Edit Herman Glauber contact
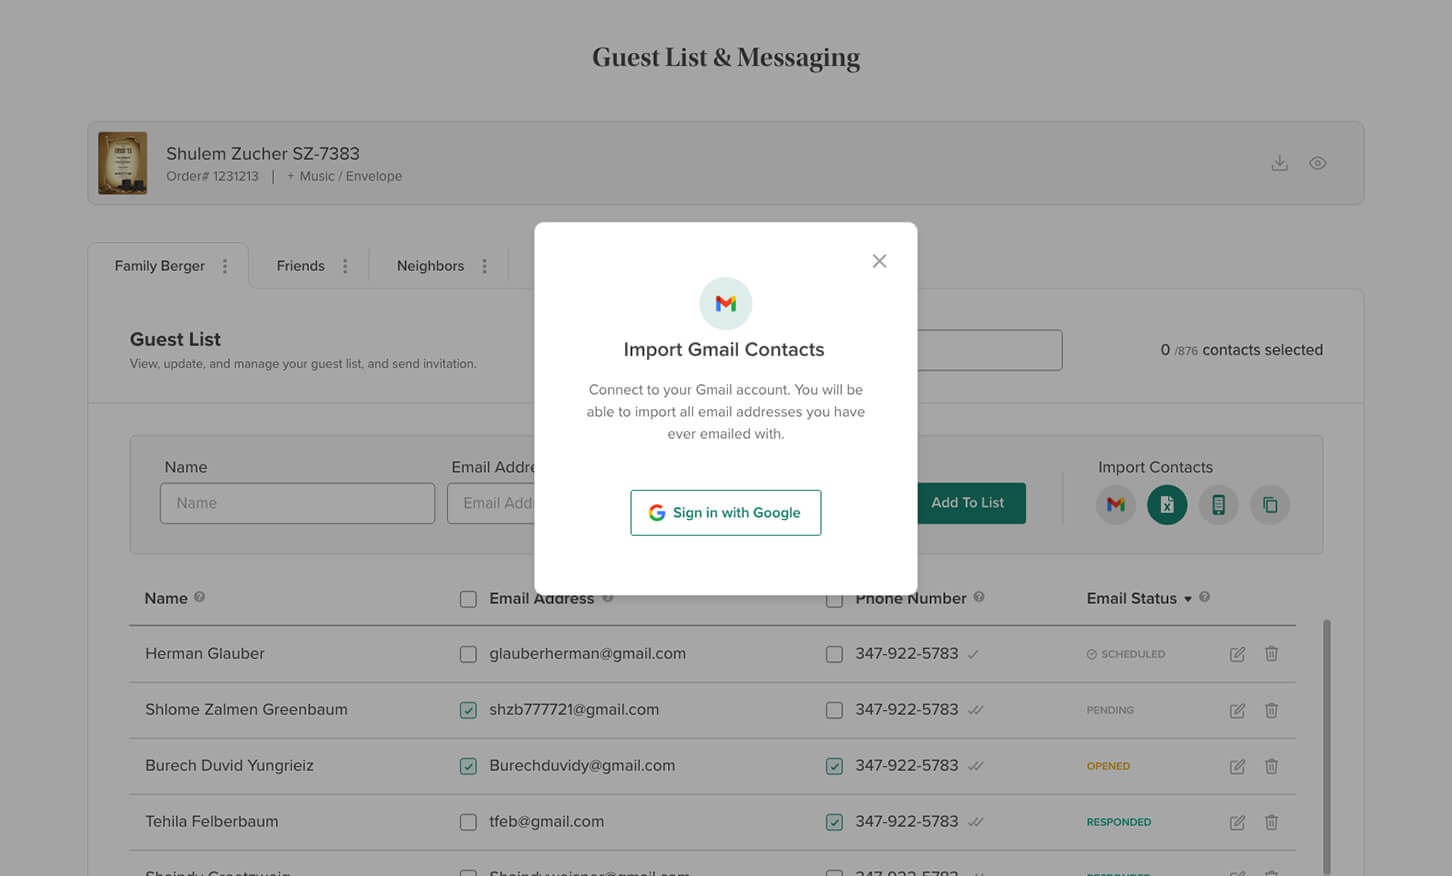This screenshot has height=876, width=1452. pyautogui.click(x=1237, y=654)
